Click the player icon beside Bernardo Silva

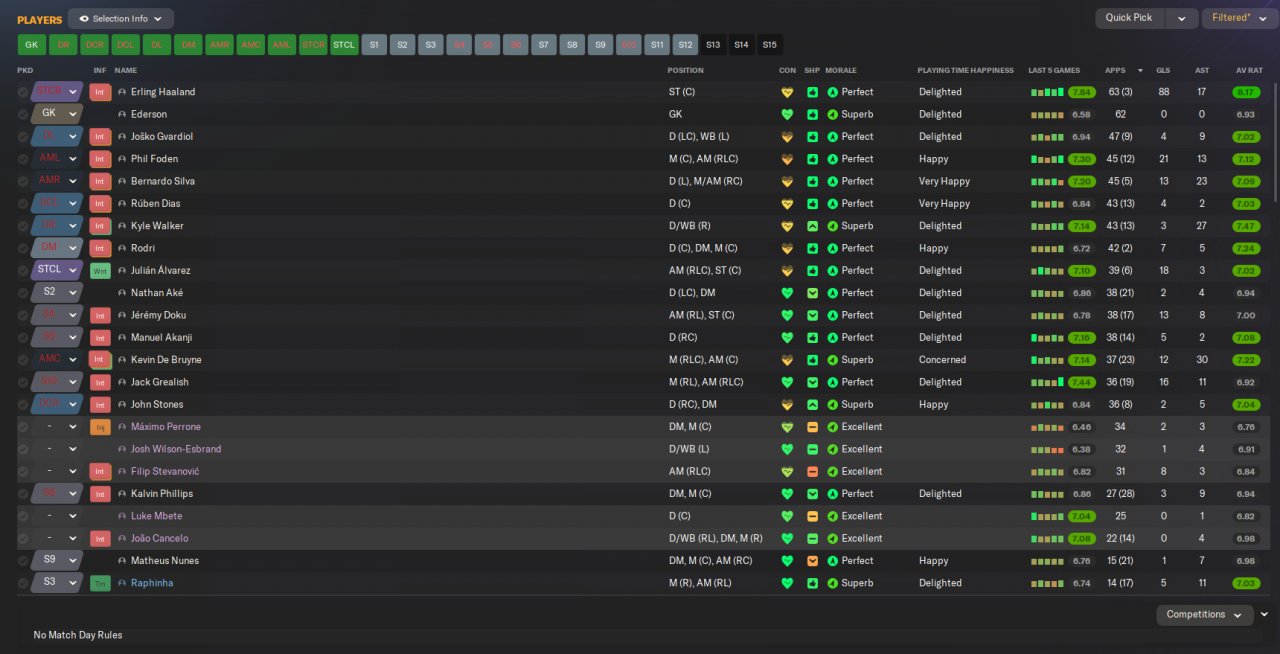tap(122, 181)
